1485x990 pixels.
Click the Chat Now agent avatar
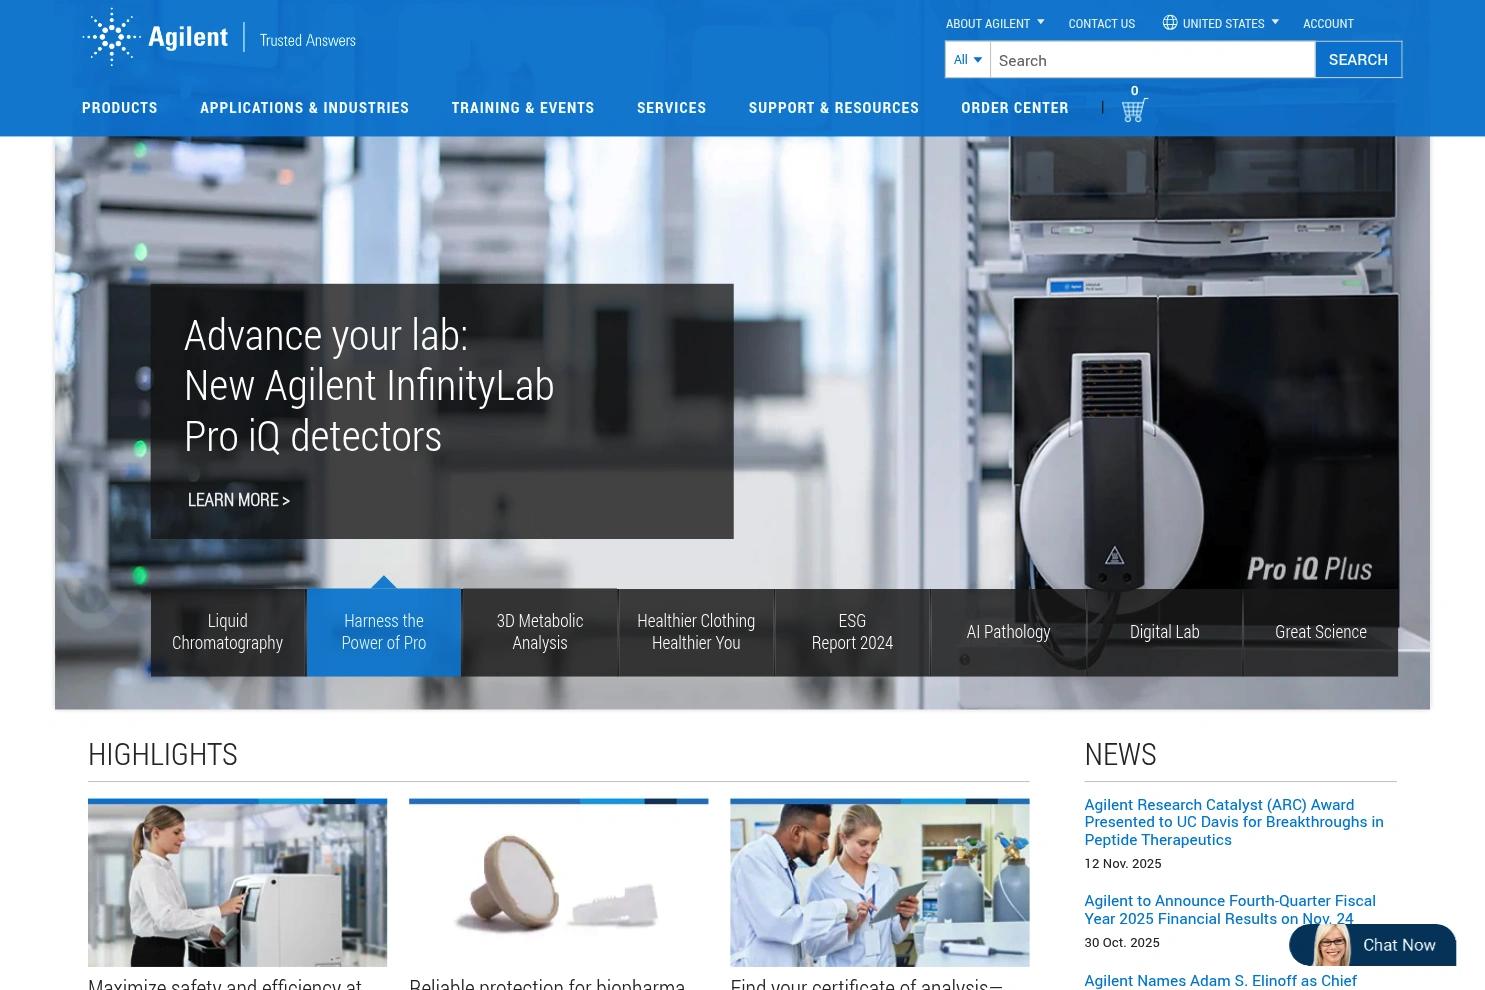(x=1332, y=945)
